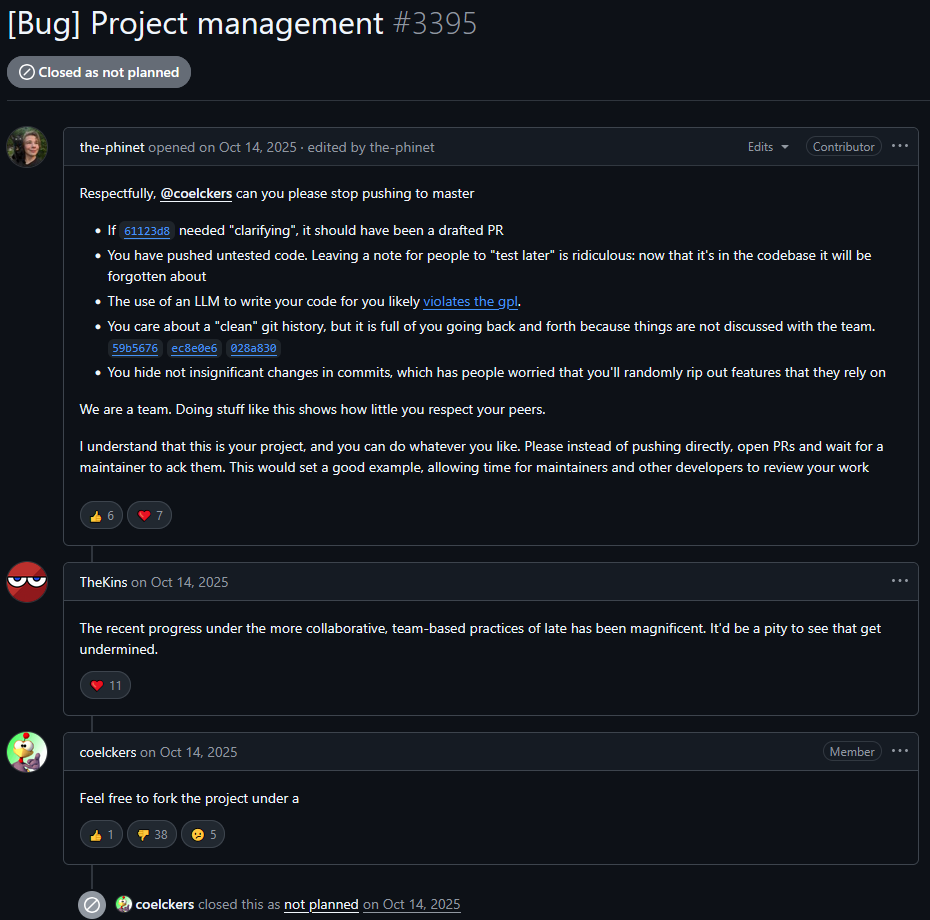The width and height of the screenshot is (930, 920).
Task: Open the "on Oct 14, 2025" closed timestamp link
Action: click(x=411, y=904)
